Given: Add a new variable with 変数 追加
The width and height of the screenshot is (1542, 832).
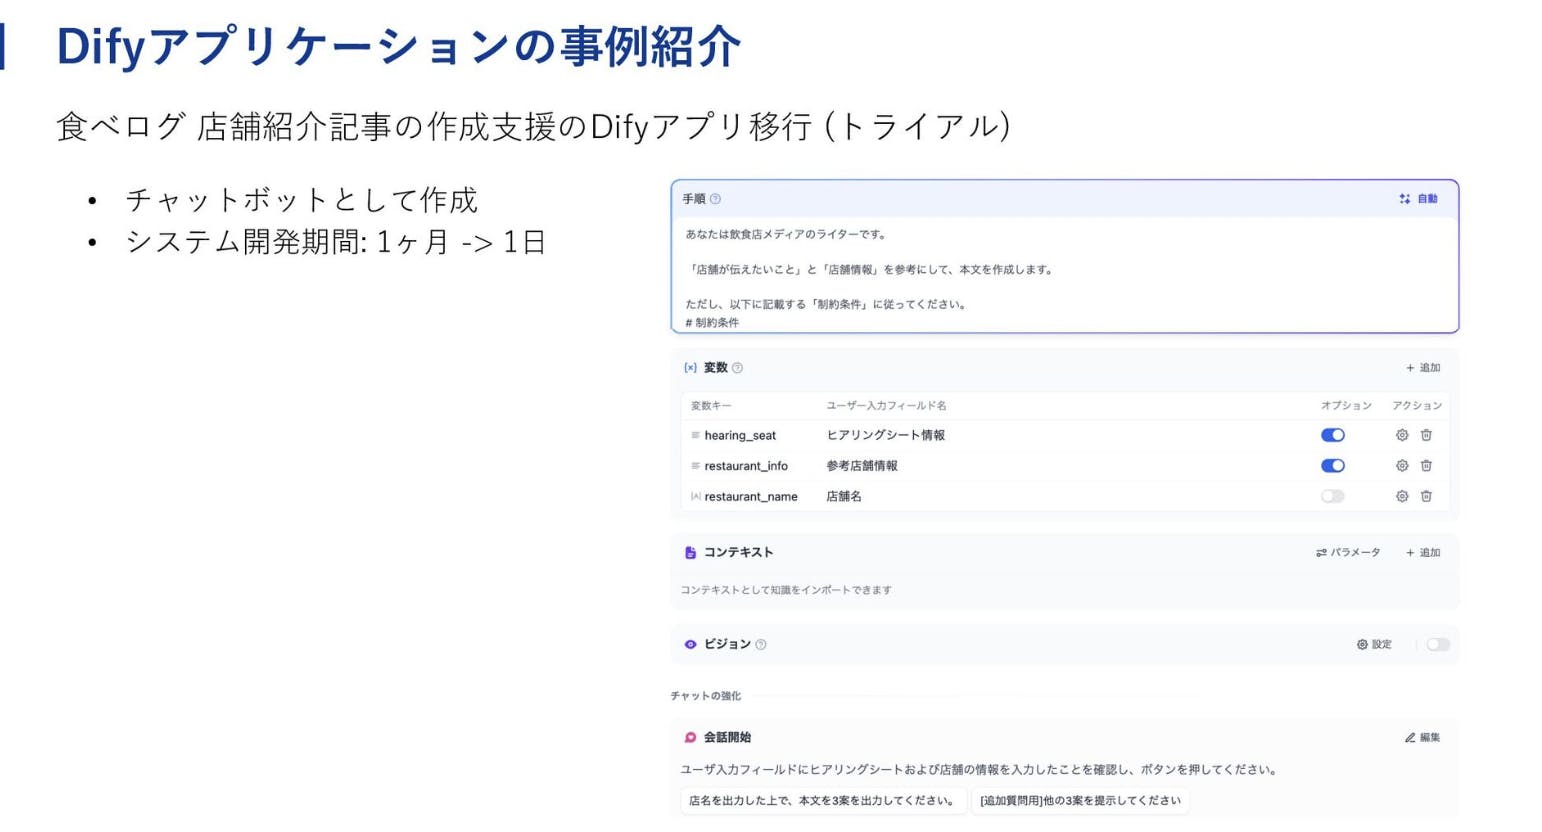Looking at the screenshot, I should [1423, 368].
